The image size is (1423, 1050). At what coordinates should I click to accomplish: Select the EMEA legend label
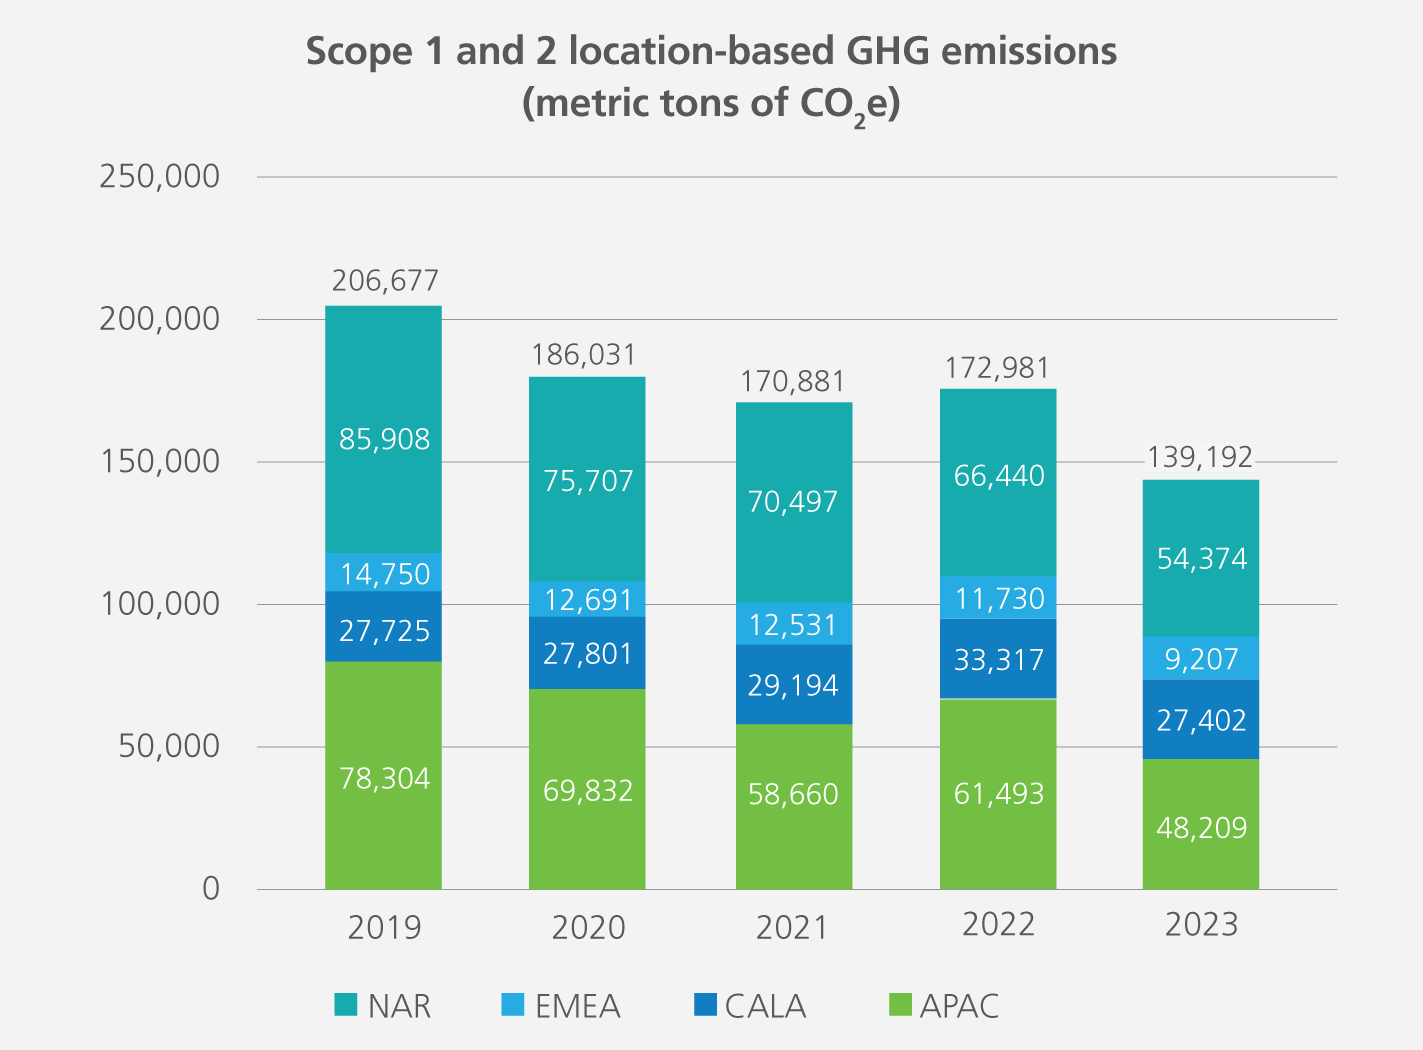(577, 1006)
